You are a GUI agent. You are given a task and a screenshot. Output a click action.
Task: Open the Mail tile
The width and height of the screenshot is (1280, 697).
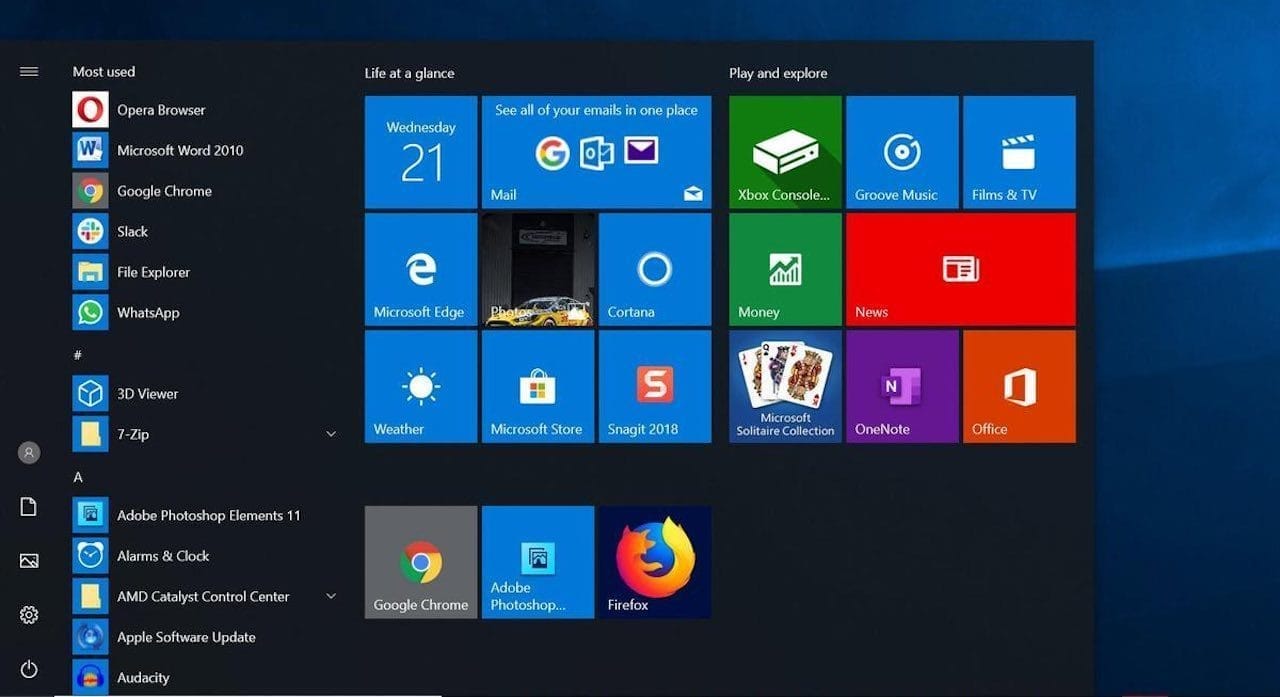tap(597, 152)
